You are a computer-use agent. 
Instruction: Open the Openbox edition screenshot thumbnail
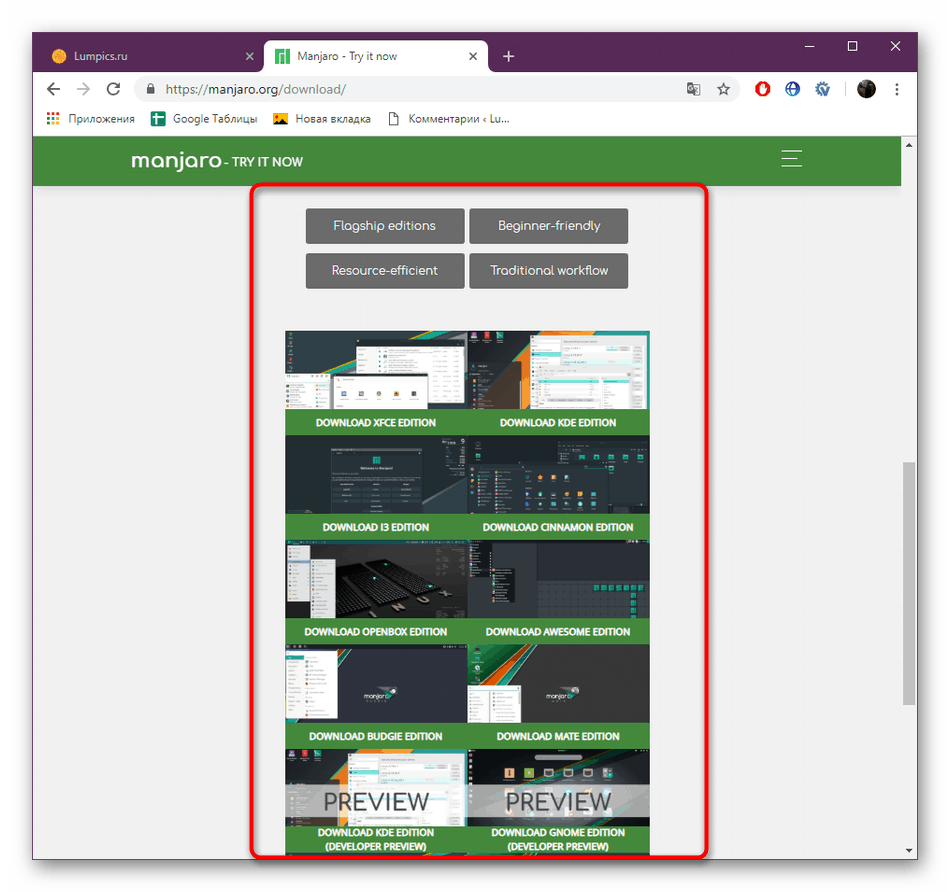tap(376, 579)
